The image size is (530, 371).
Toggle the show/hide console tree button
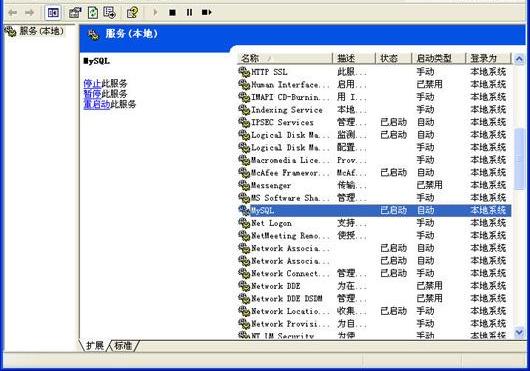pos(53,13)
